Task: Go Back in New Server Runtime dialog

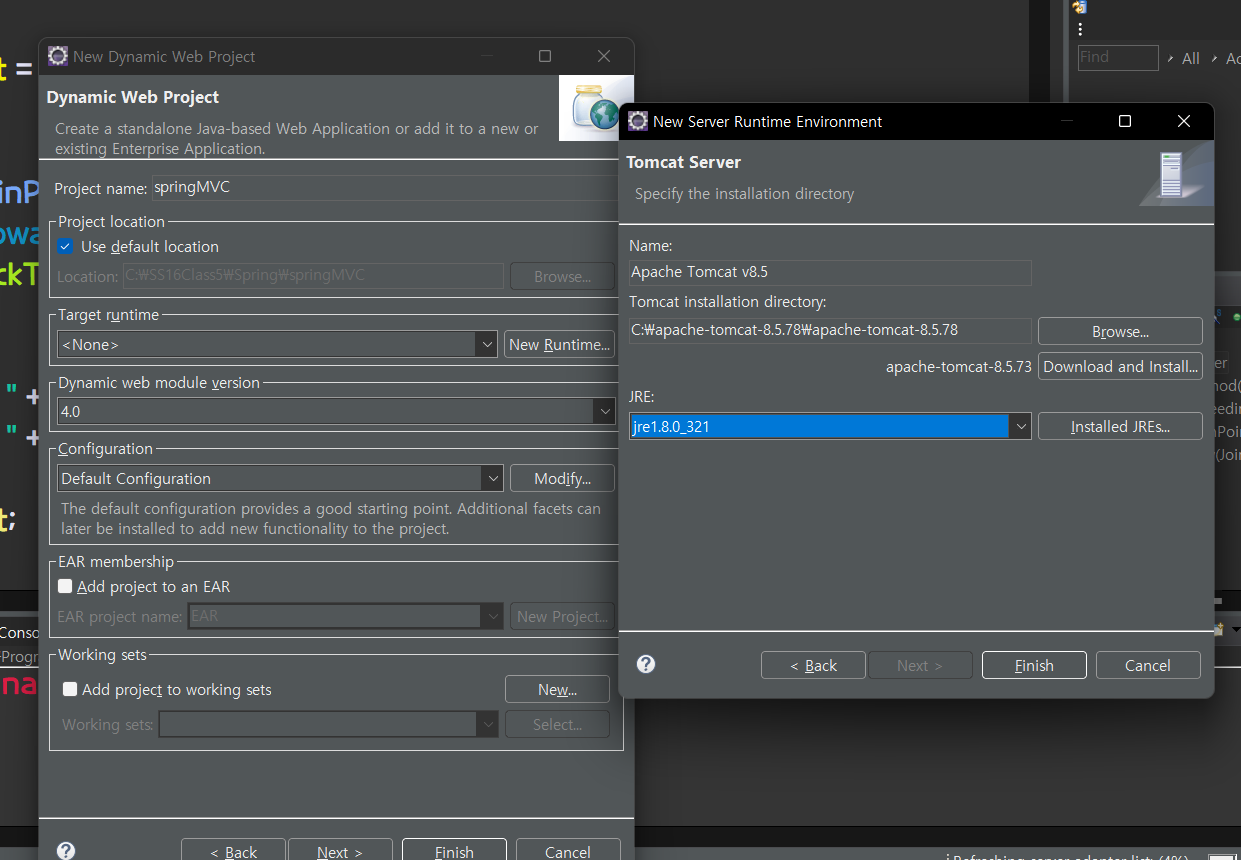Action: [813, 665]
